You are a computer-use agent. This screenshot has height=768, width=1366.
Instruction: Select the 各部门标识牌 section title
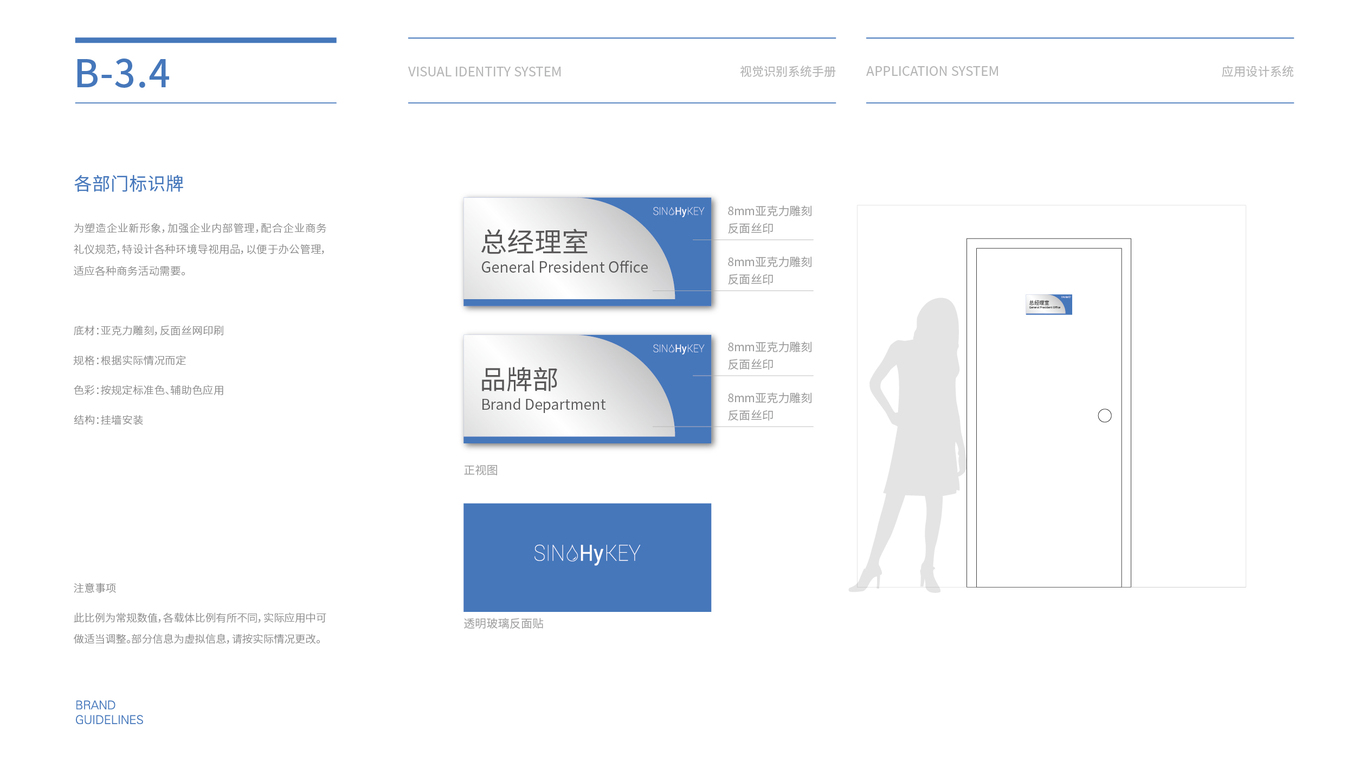click(128, 184)
